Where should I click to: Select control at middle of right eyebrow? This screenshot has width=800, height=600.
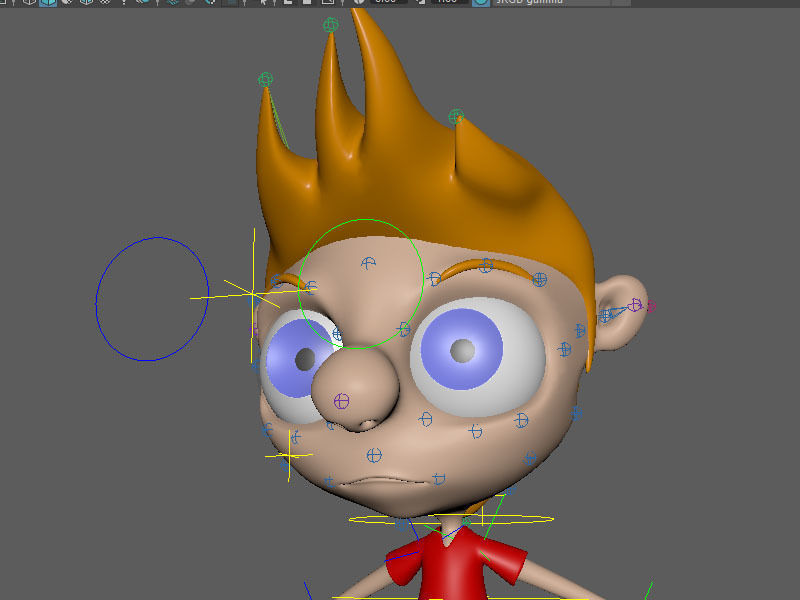coord(485,265)
